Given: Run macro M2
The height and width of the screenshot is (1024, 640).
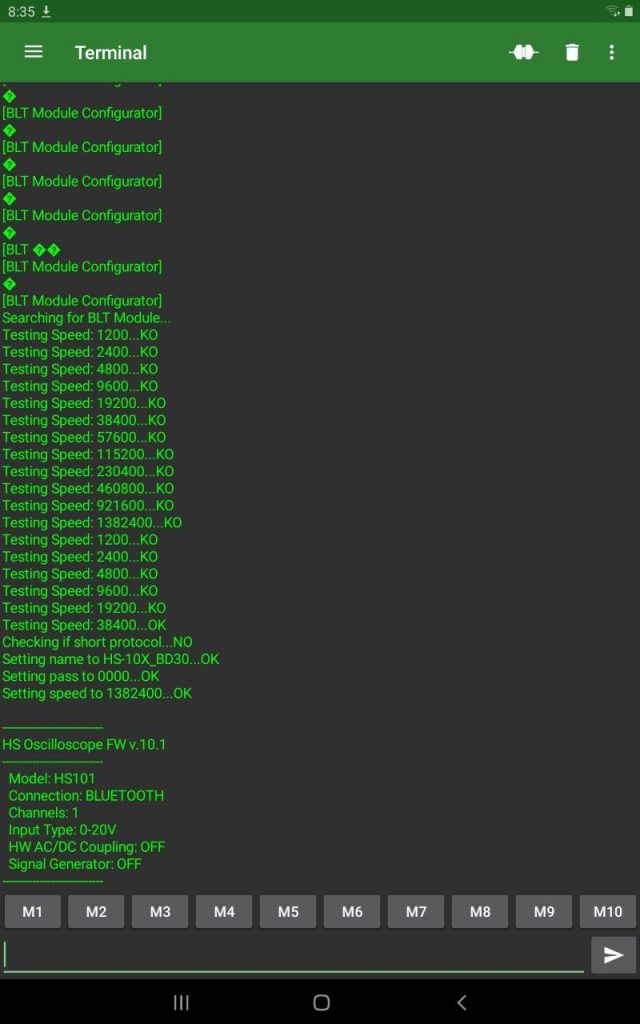Looking at the screenshot, I should click(x=96, y=912).
